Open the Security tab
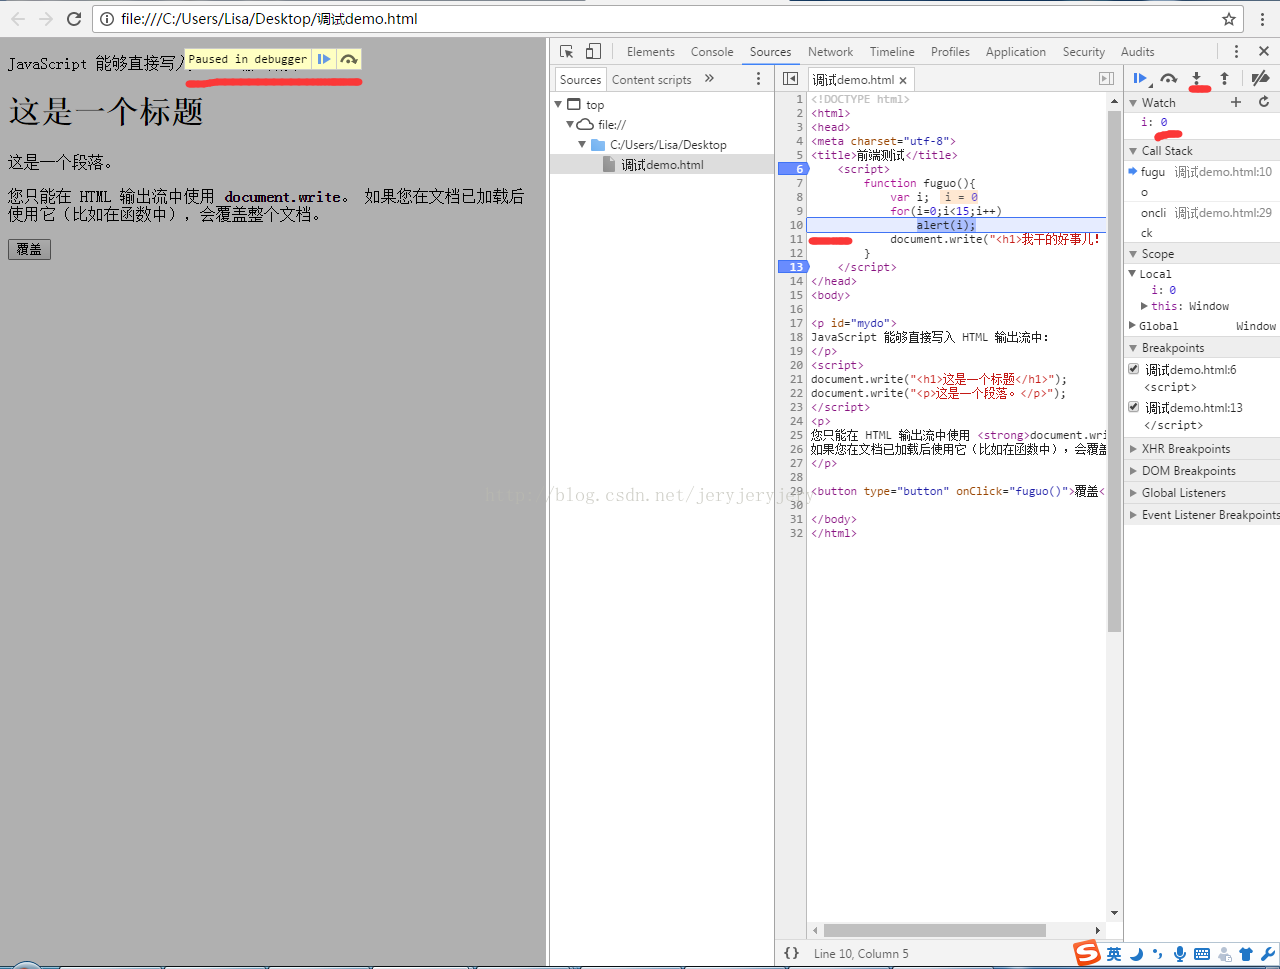 pyautogui.click(x=1084, y=52)
